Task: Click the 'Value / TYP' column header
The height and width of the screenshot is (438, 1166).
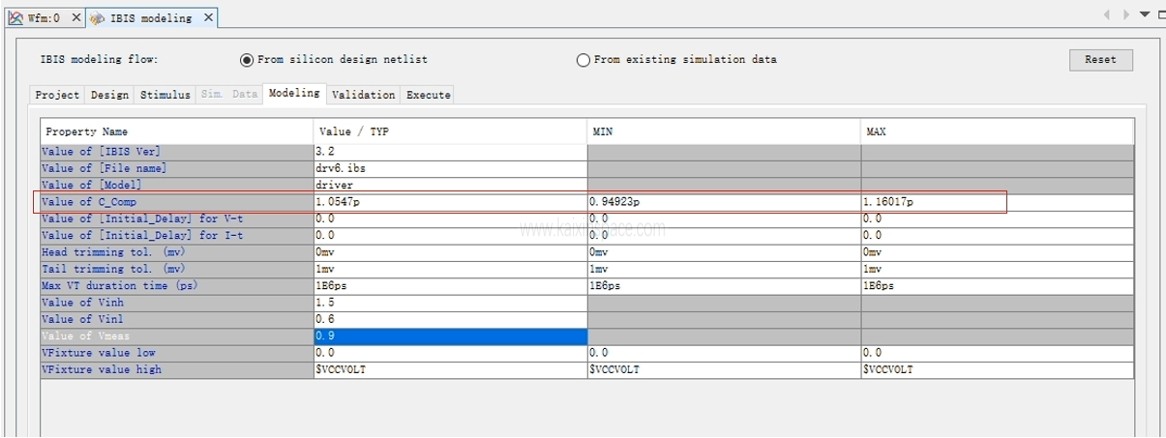Action: pyautogui.click(x=449, y=132)
